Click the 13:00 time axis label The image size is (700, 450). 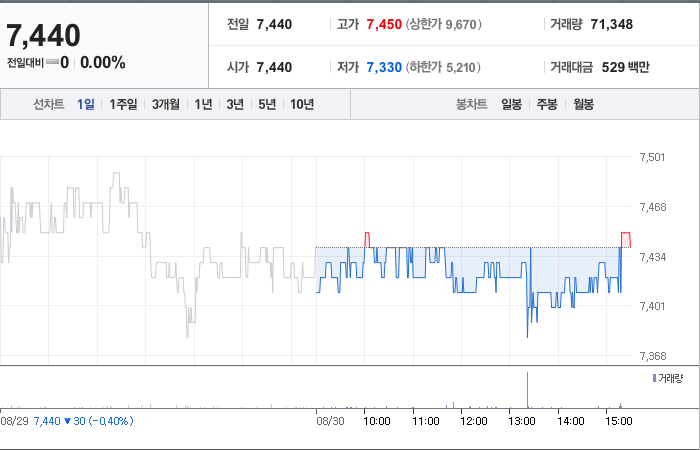coord(522,421)
